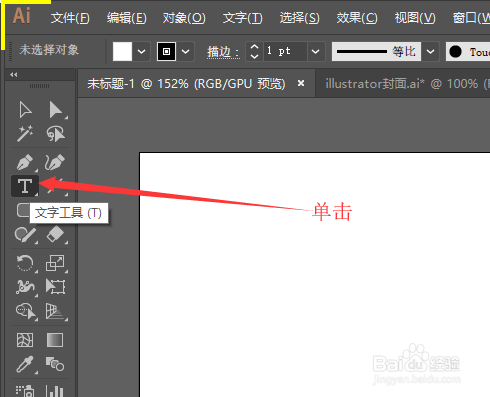Close the 未标题-1 tab

coord(301,83)
